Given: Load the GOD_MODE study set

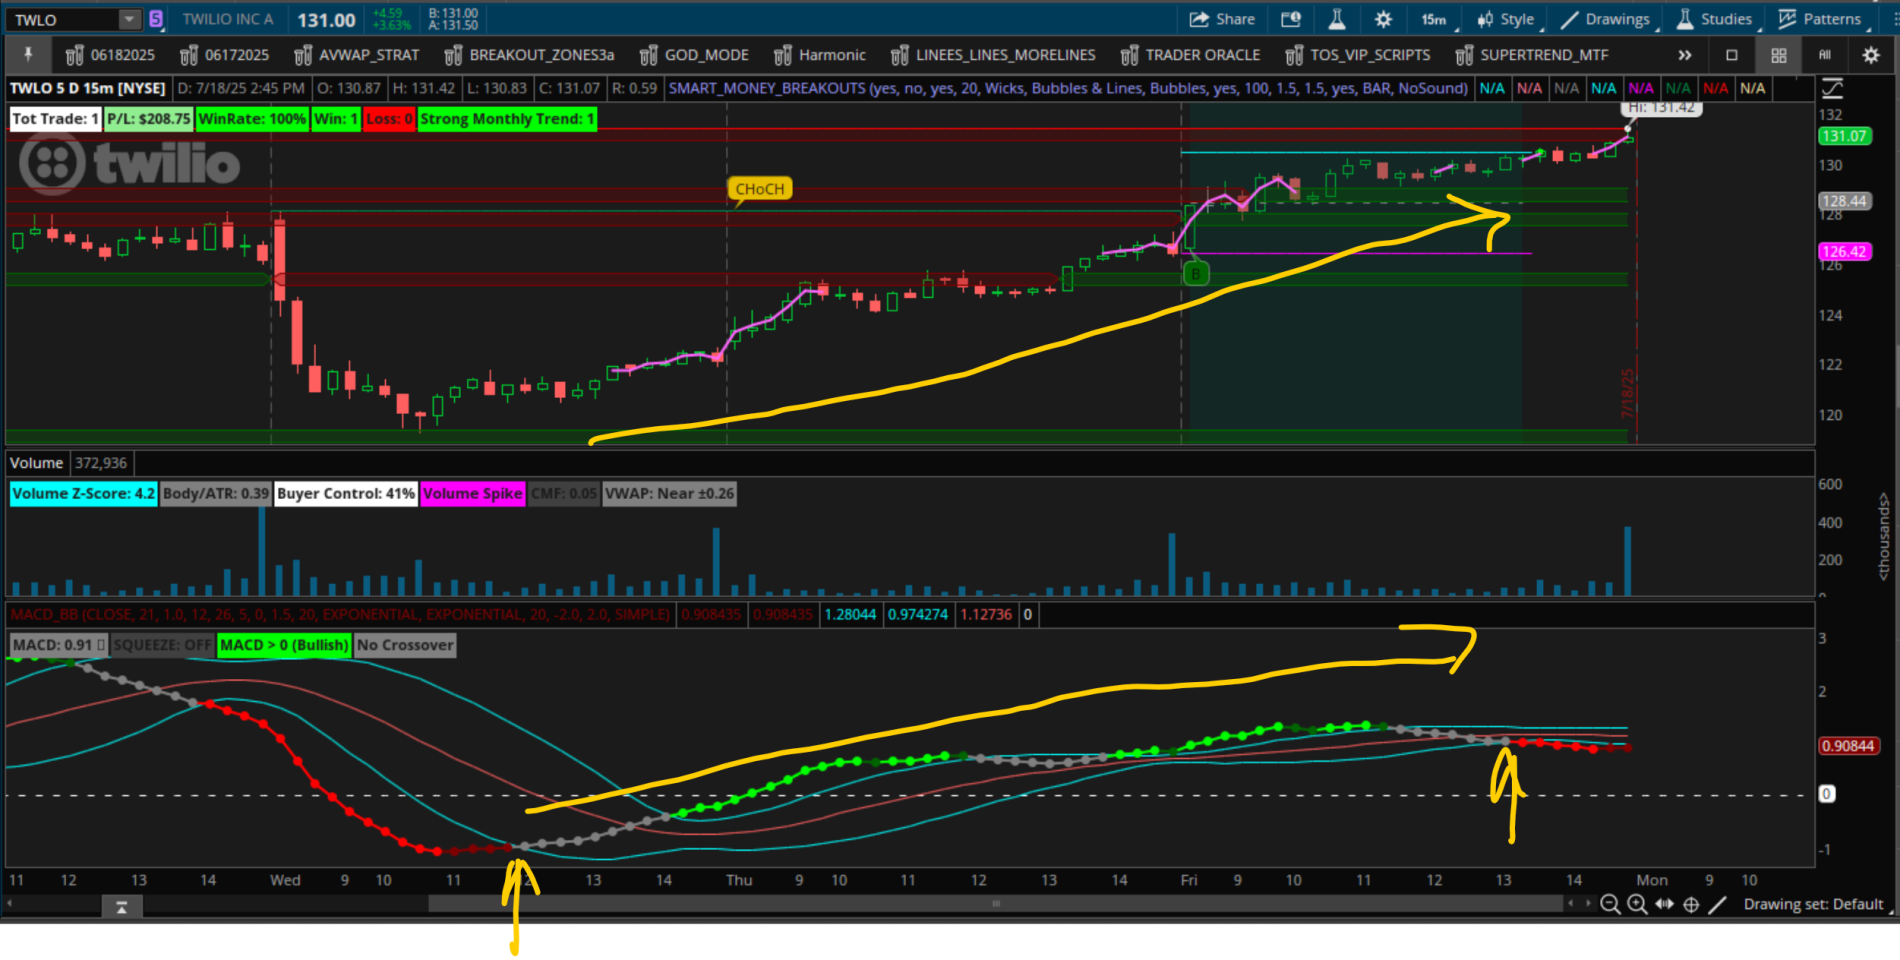Looking at the screenshot, I should (x=695, y=55).
